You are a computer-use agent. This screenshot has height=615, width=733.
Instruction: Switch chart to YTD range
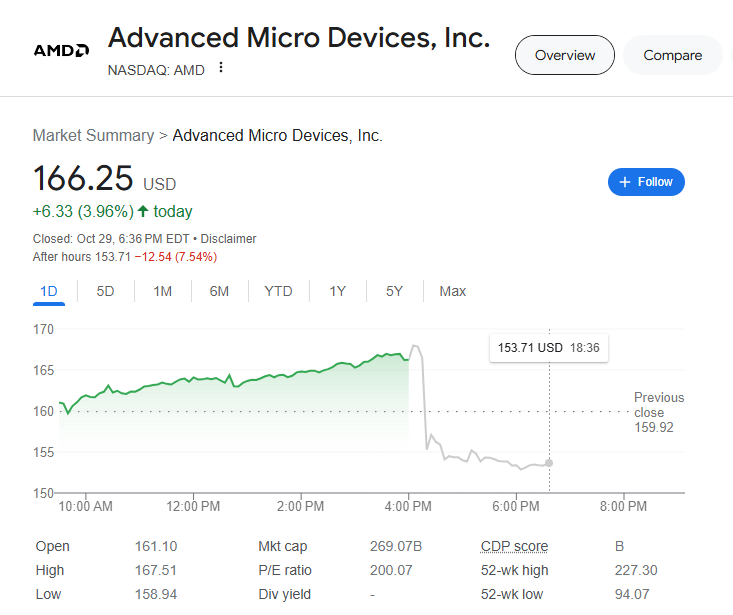(x=278, y=292)
